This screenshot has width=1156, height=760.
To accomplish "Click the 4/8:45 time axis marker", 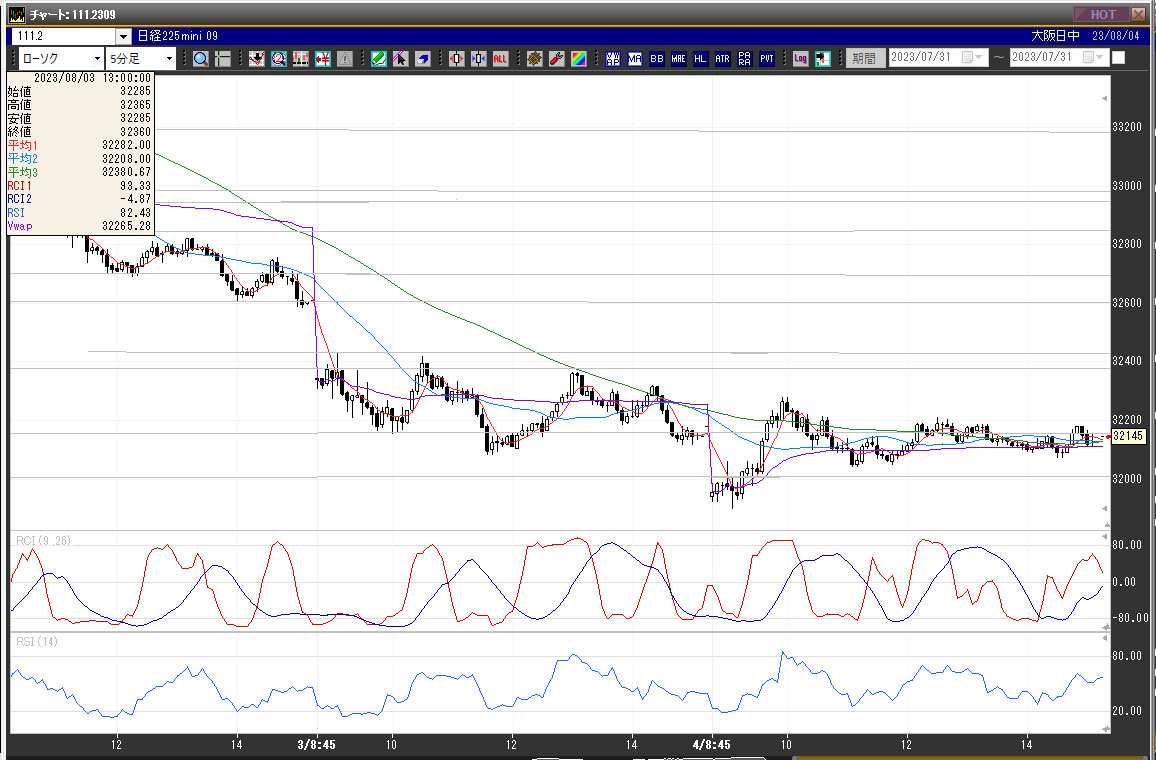I will coord(711,745).
